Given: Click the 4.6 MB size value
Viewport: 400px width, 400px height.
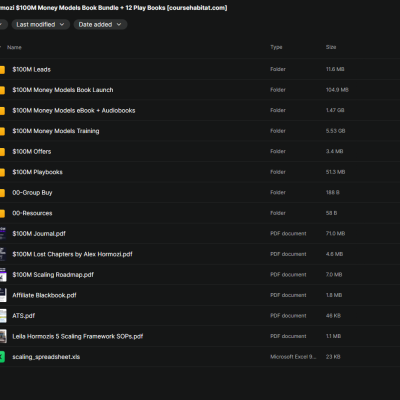Looking at the screenshot, I should click(x=334, y=254).
